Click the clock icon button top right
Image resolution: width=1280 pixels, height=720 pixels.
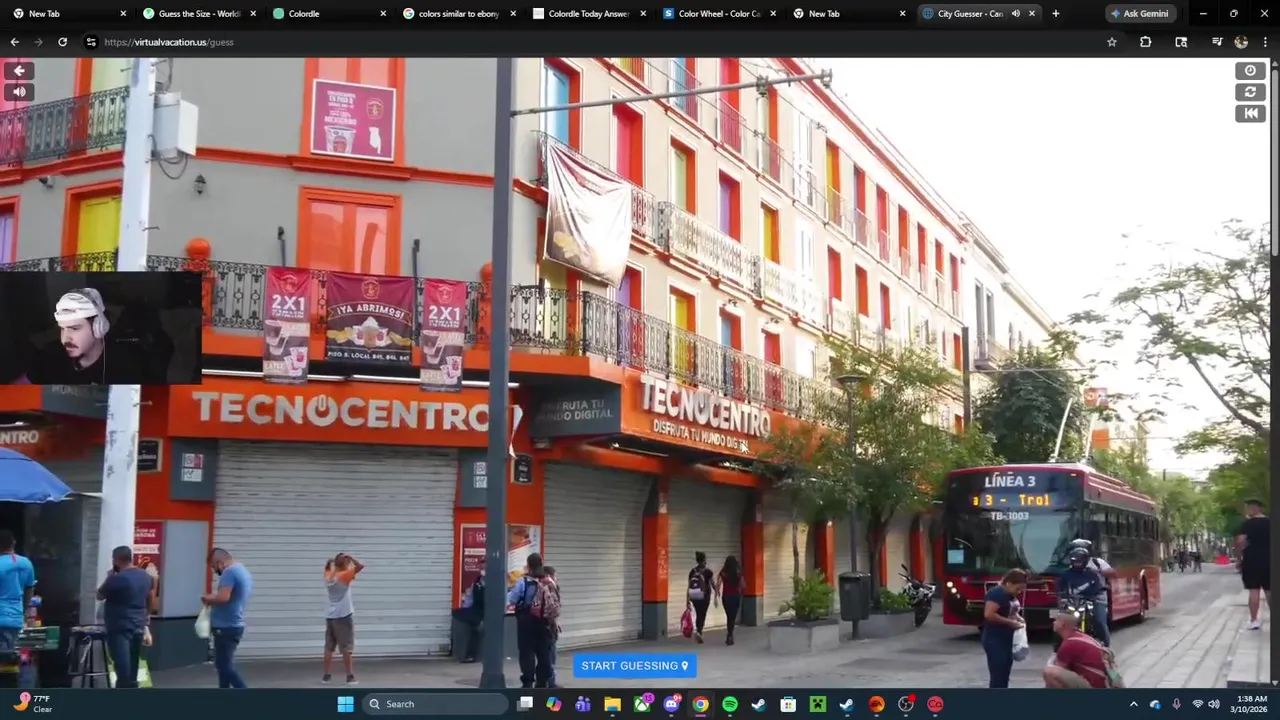click(x=1250, y=70)
